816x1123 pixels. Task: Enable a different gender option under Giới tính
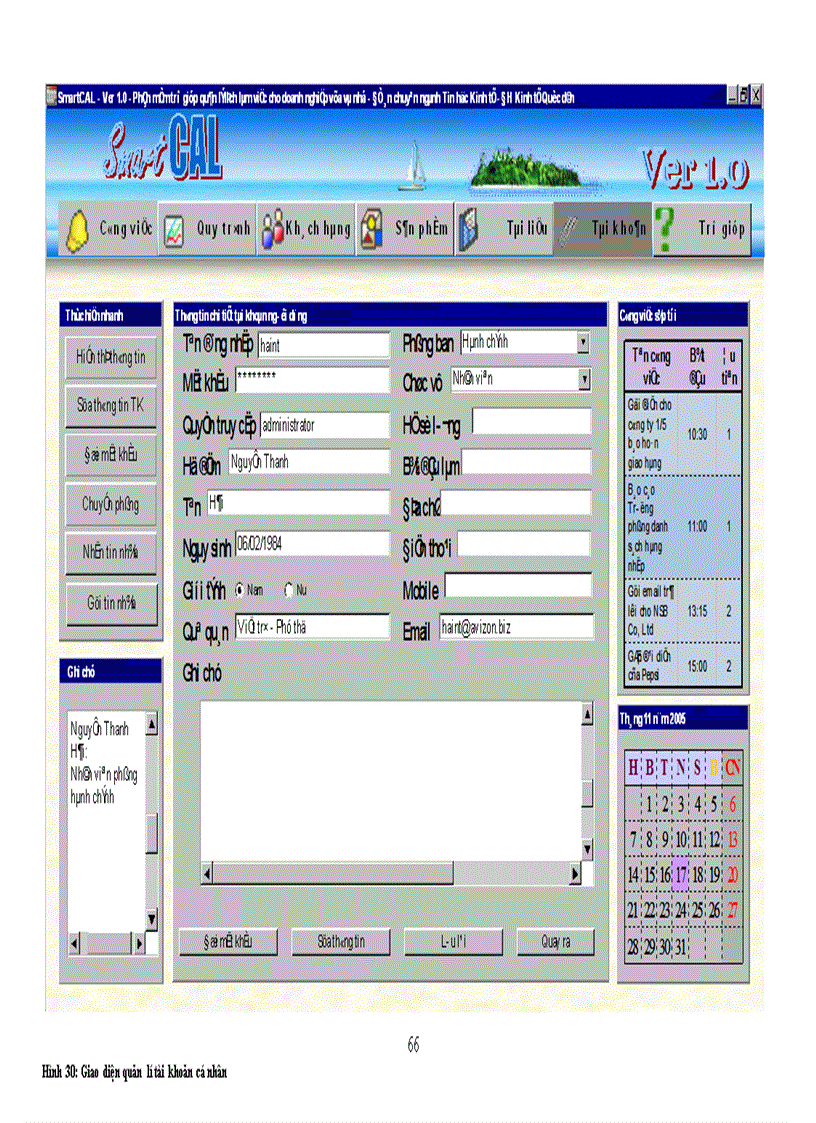pos(288,590)
